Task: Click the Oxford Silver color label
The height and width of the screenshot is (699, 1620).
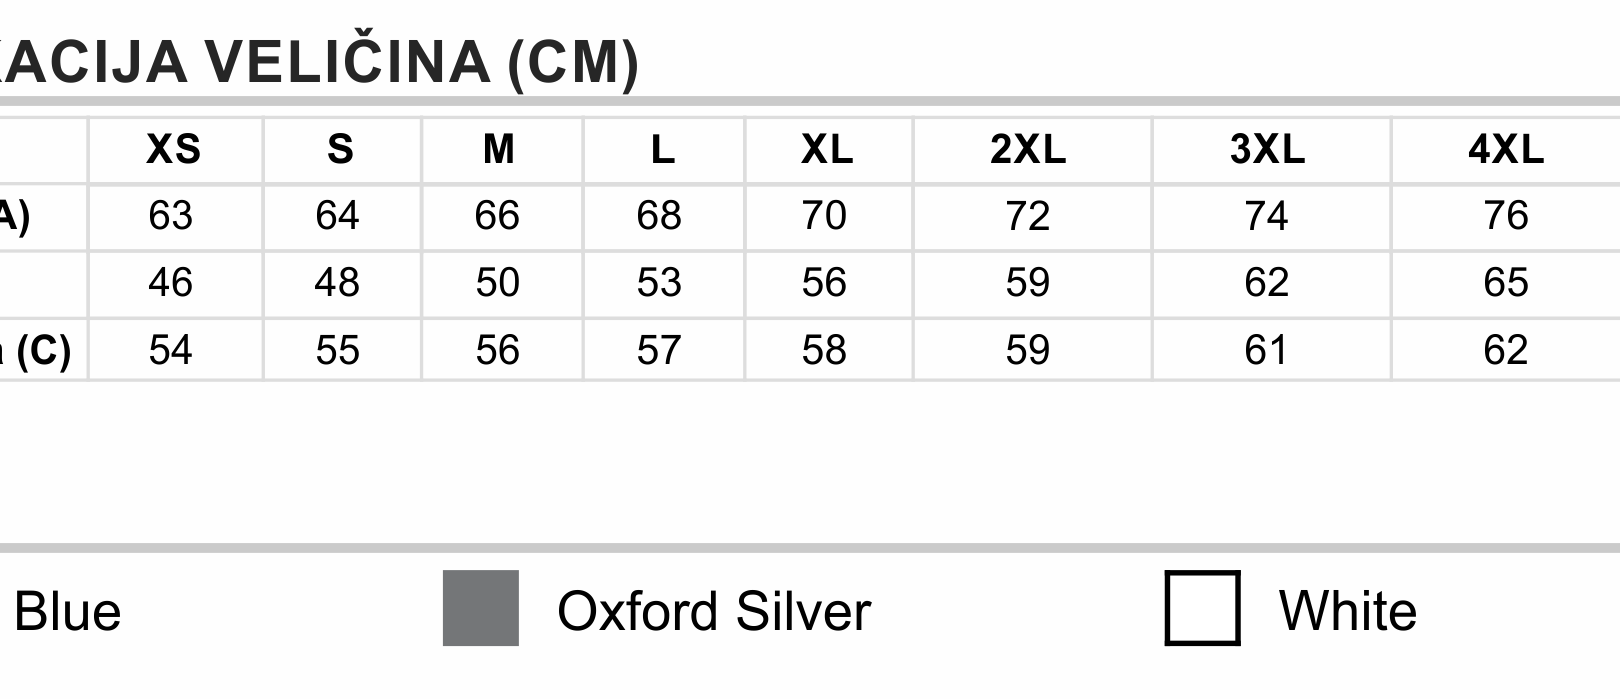Action: [x=714, y=611]
